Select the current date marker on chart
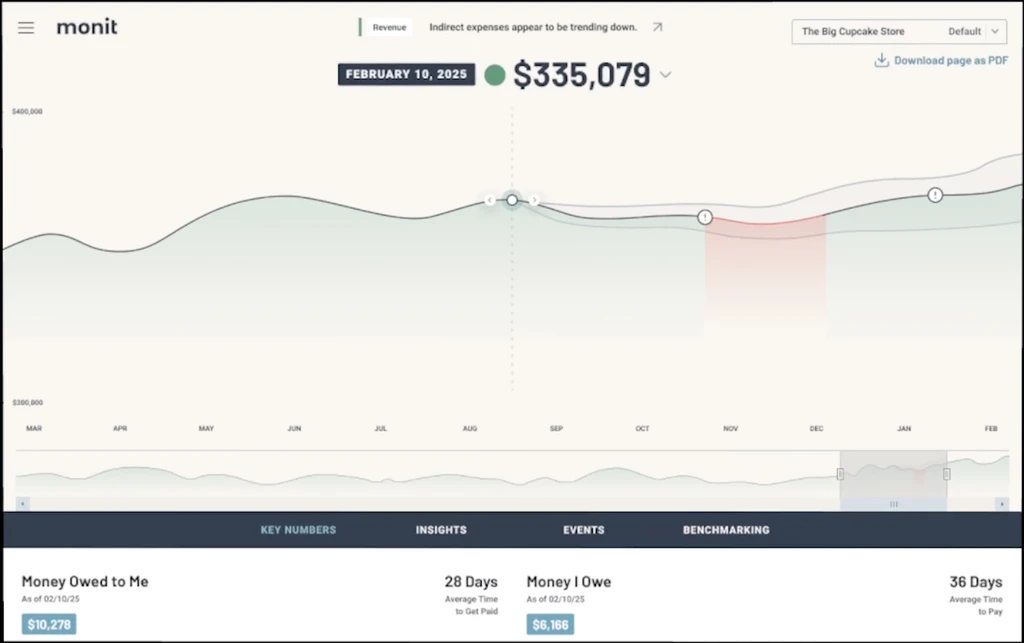 pyautogui.click(x=512, y=200)
